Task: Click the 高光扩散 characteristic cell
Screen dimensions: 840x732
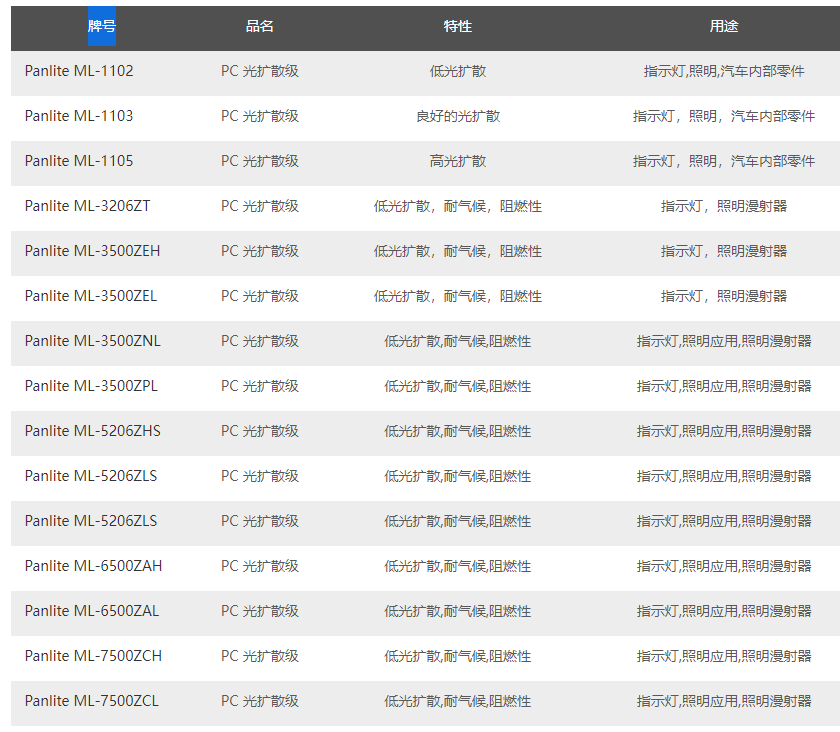Action: click(458, 161)
